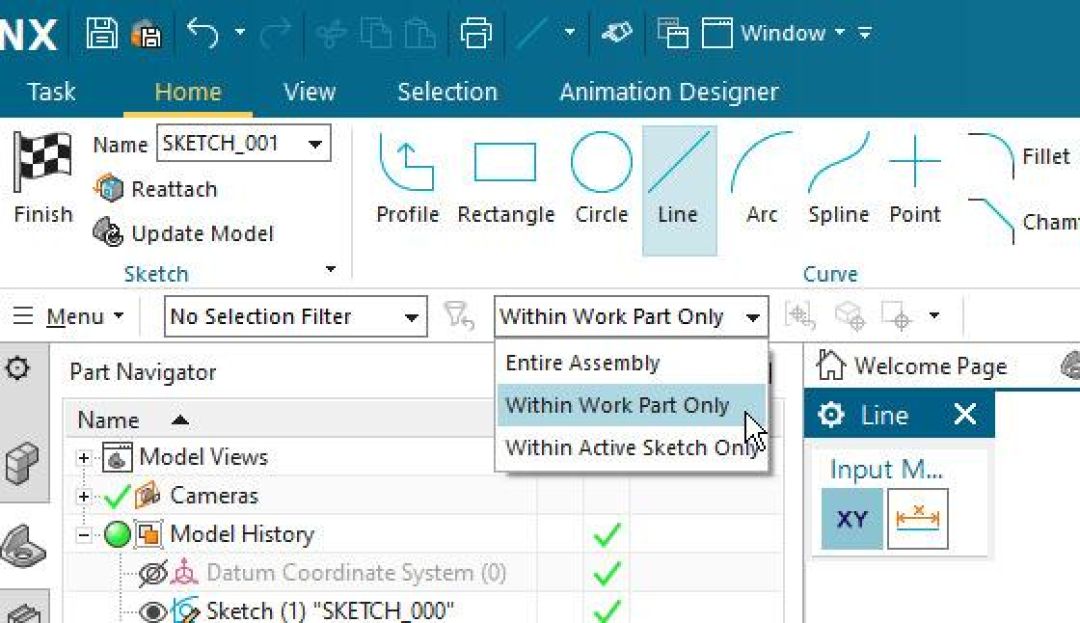Expand the Model Views node
The width and height of the screenshot is (1080, 623).
tap(83, 458)
